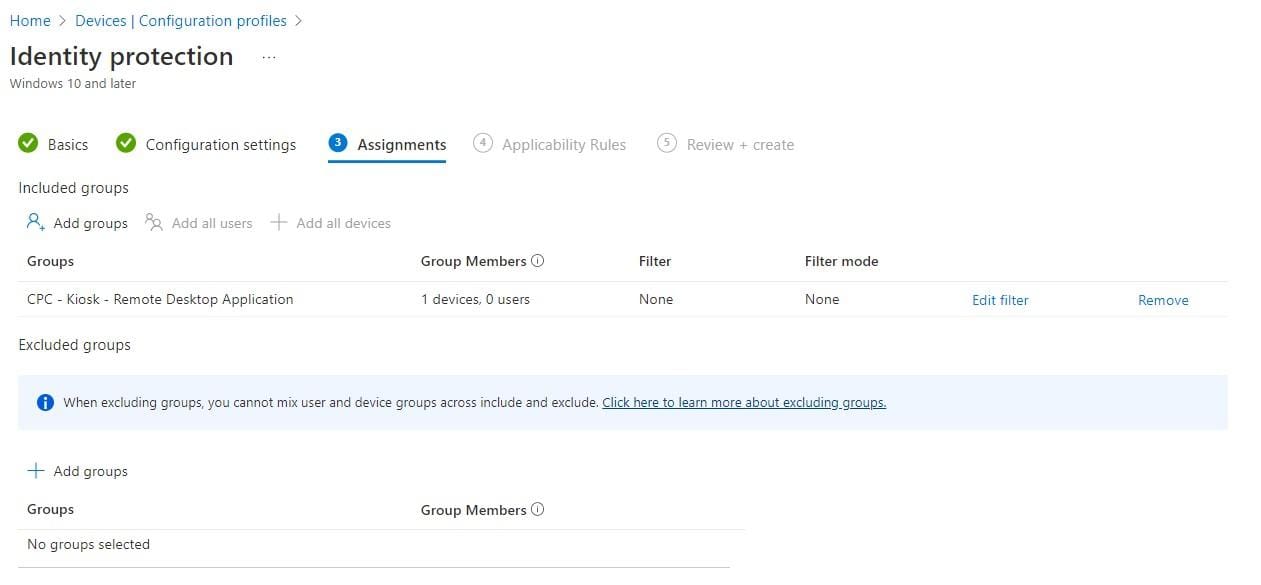Click Add all users button

click(x=199, y=223)
